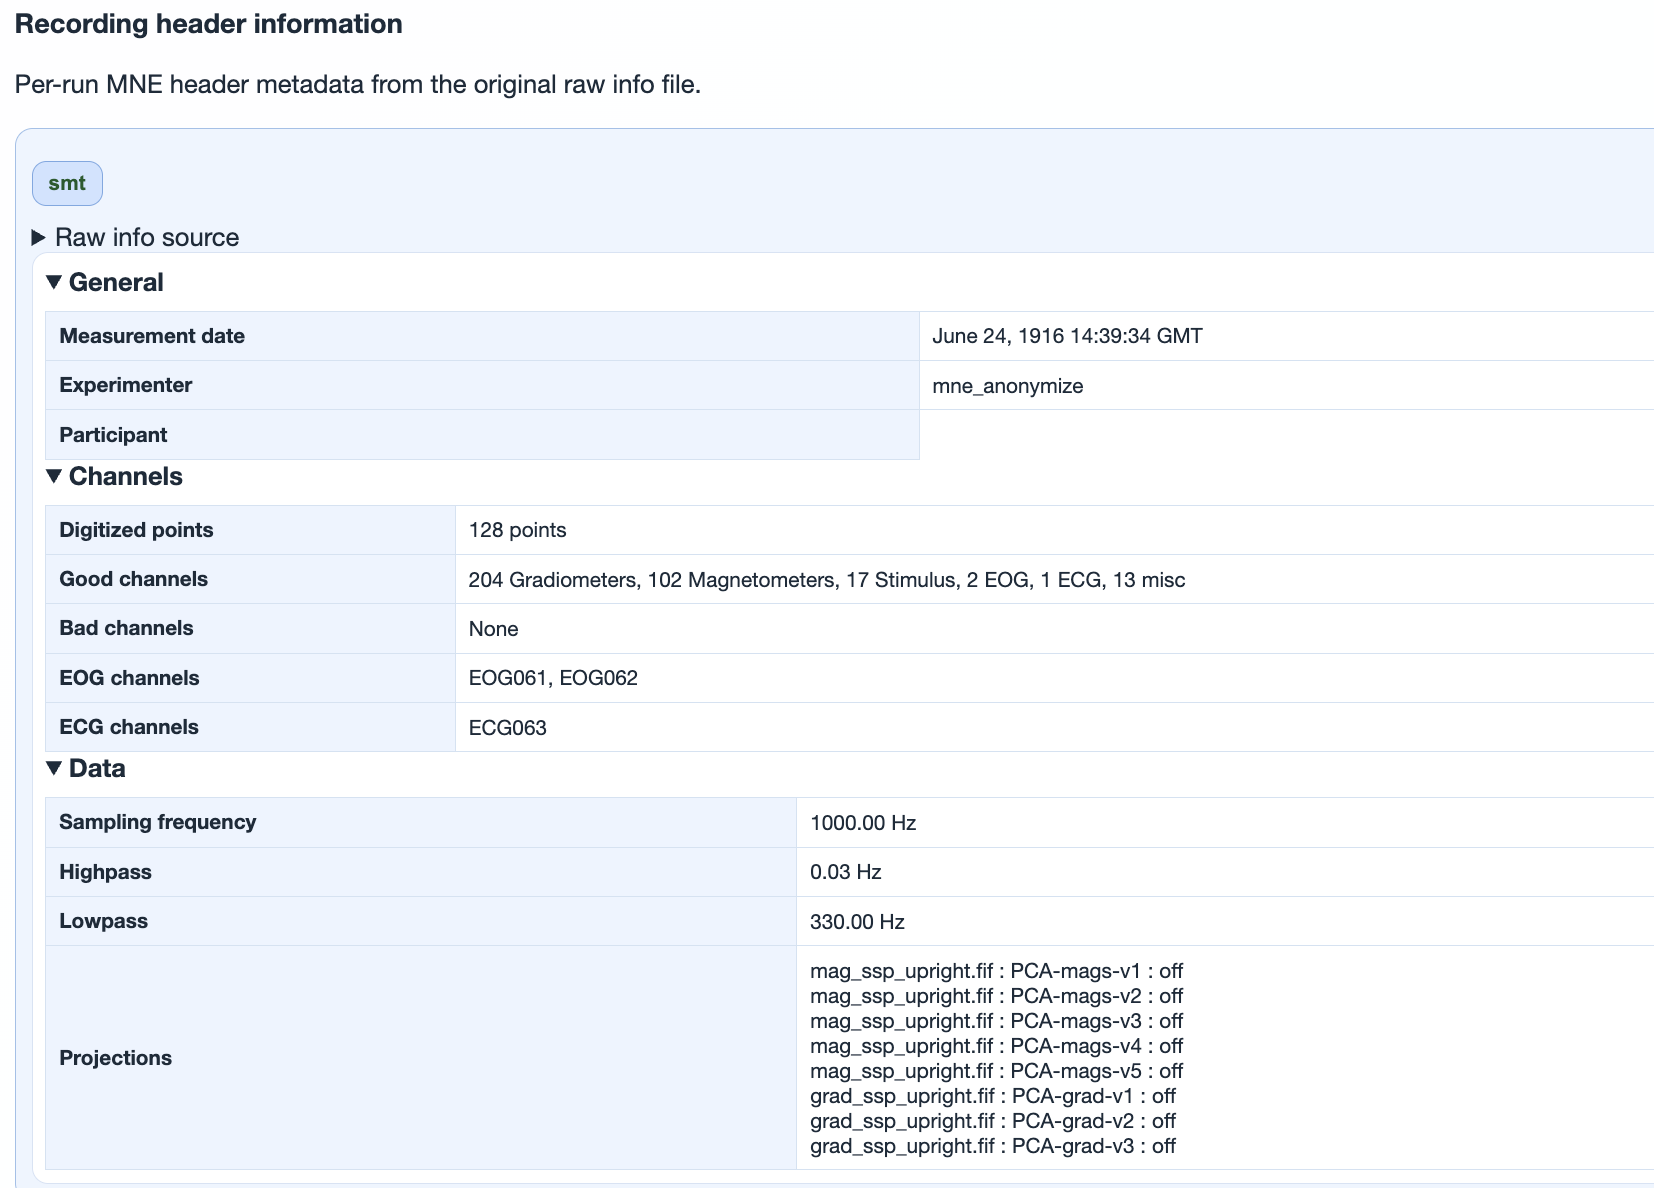The height and width of the screenshot is (1188, 1654).
Task: Click the ECG063 channel name
Action: point(507,728)
